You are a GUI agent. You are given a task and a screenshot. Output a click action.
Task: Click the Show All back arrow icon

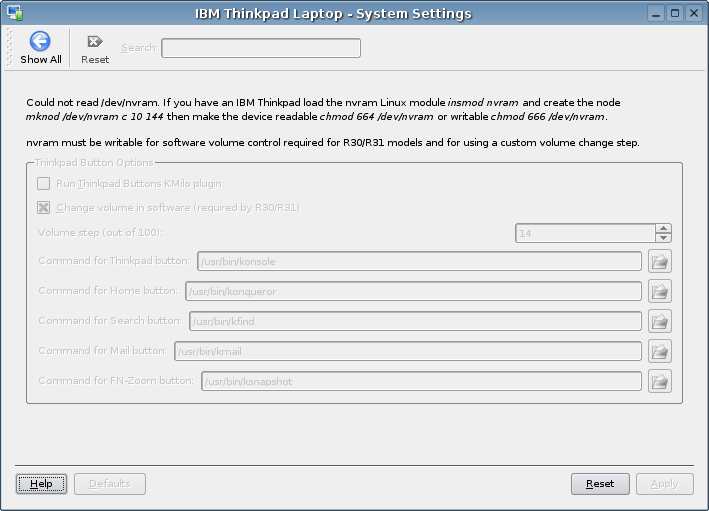click(40, 41)
